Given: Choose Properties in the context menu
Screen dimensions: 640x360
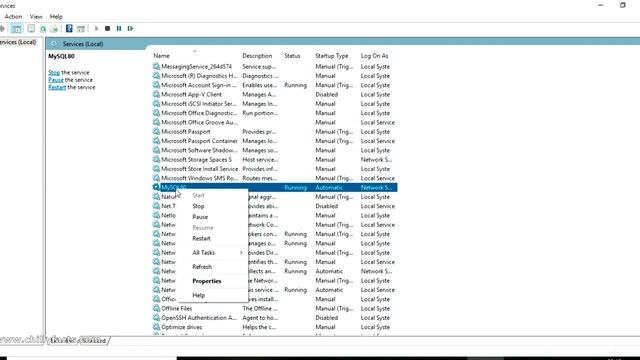Looking at the screenshot, I should point(207,281).
